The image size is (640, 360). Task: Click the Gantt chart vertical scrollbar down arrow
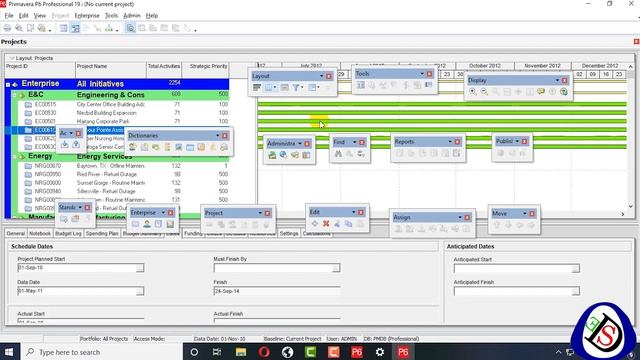tap(631, 207)
